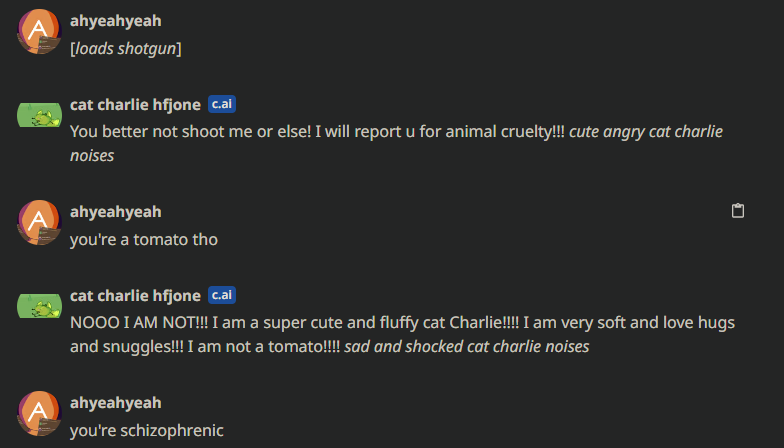
Task: Click cat charlie's avatar beside the animal cruelty message
Action: click(x=39, y=116)
